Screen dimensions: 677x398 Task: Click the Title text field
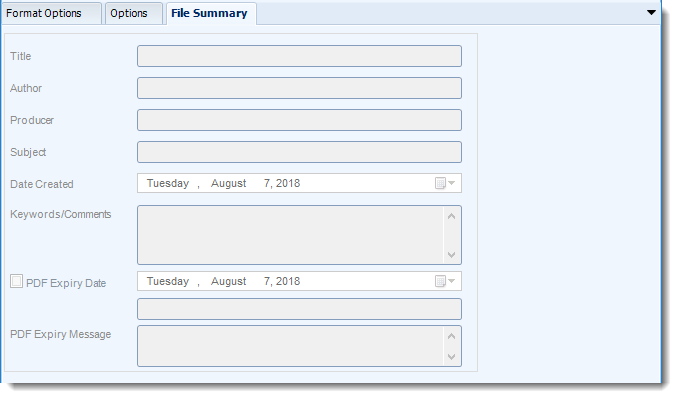coord(299,56)
